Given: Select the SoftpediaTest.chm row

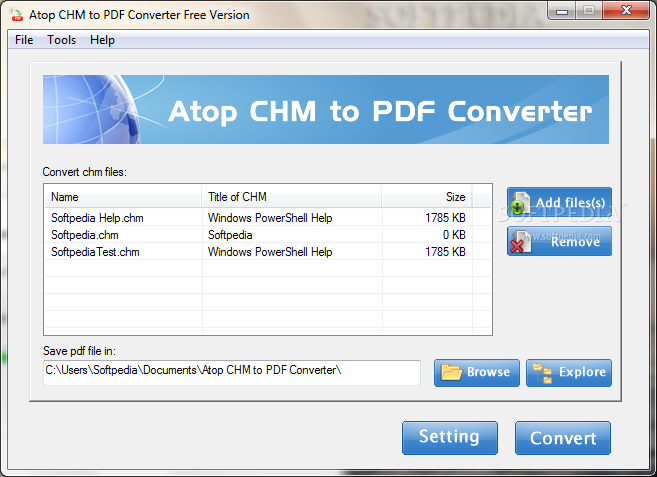Looking at the screenshot, I should tap(268, 251).
